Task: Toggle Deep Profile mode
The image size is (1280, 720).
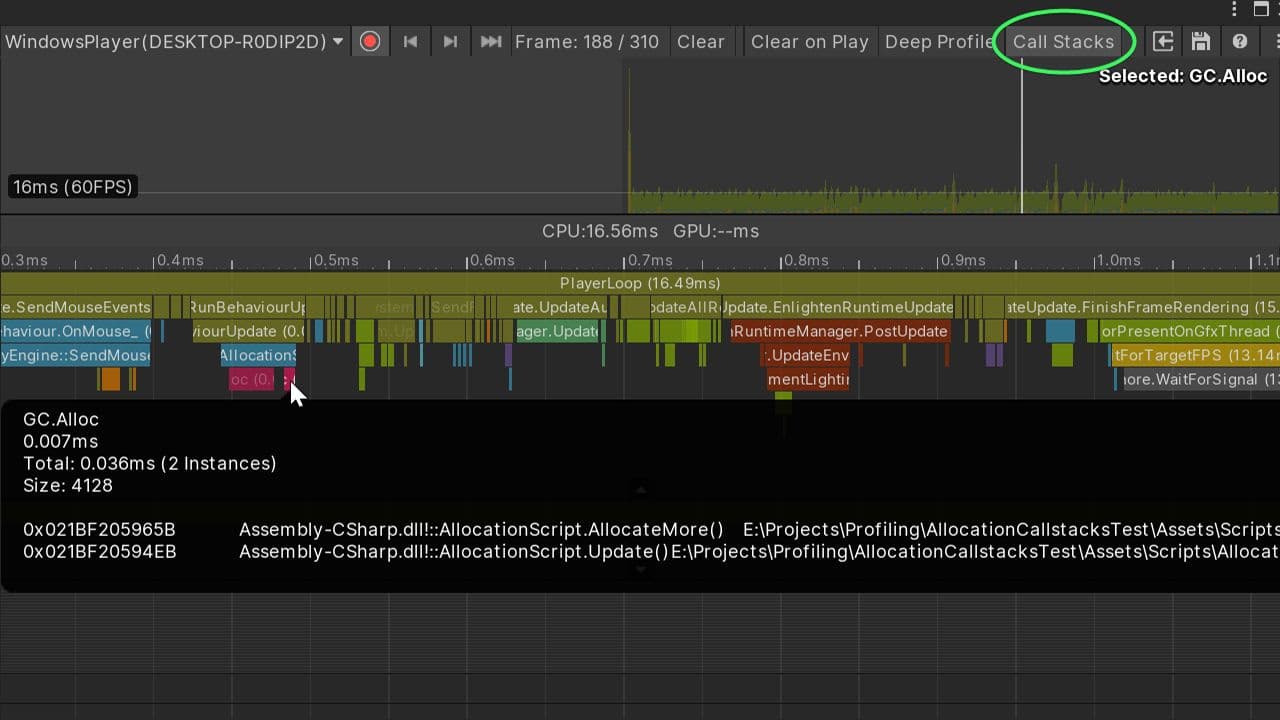Action: 938,41
